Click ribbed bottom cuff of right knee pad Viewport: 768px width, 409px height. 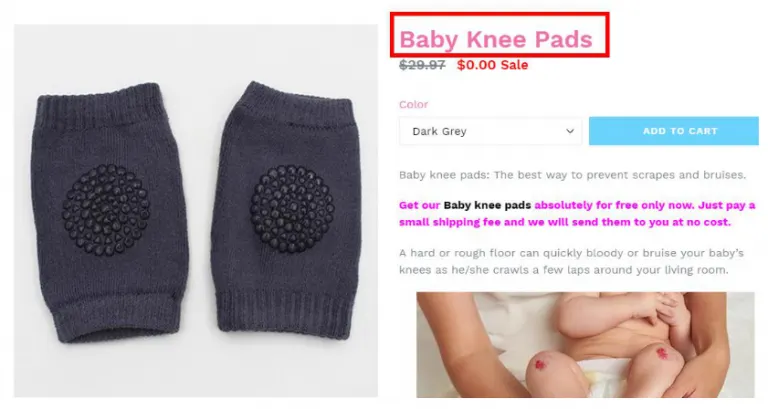pyautogui.click(x=284, y=313)
